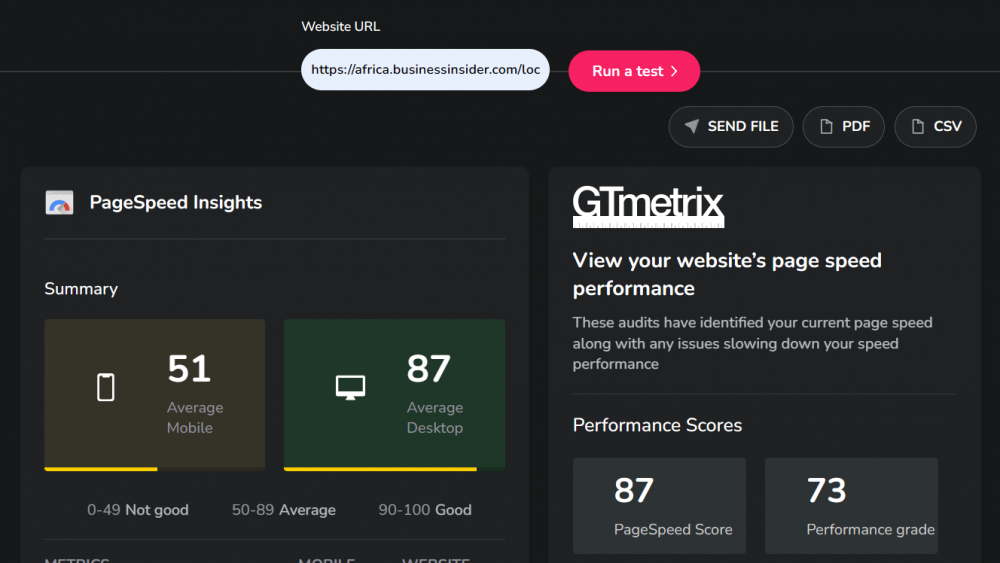The width and height of the screenshot is (1000, 563).
Task: Click the document icon in CSV button
Action: (918, 126)
